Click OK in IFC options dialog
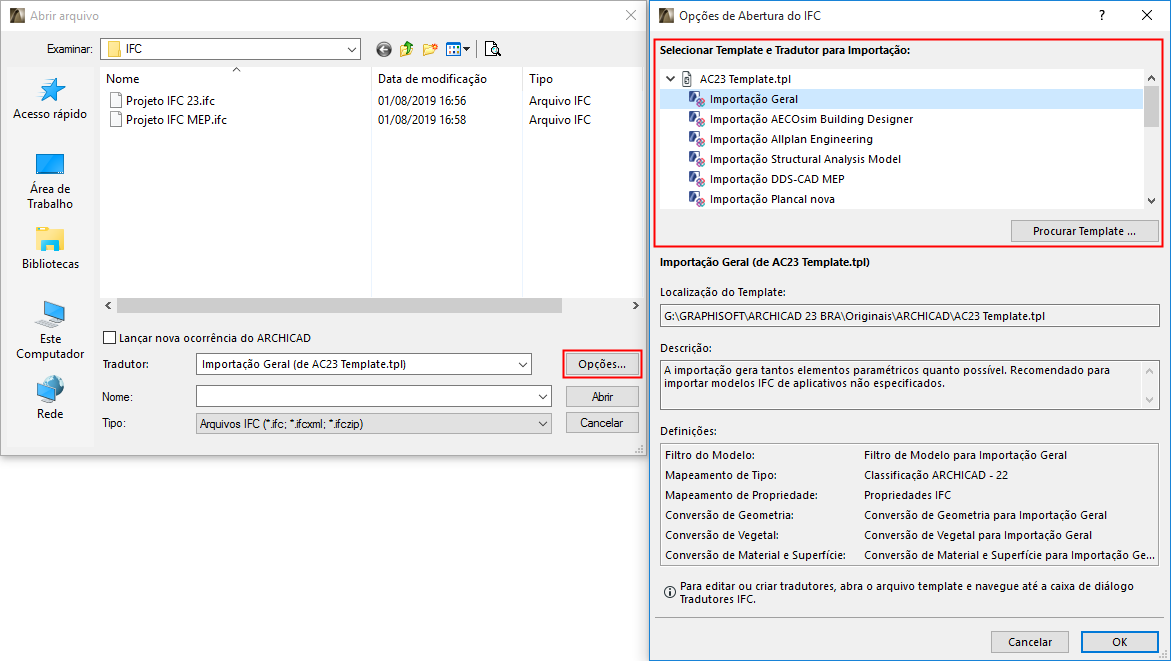Image resolution: width=1171 pixels, height=661 pixels. [1119, 642]
